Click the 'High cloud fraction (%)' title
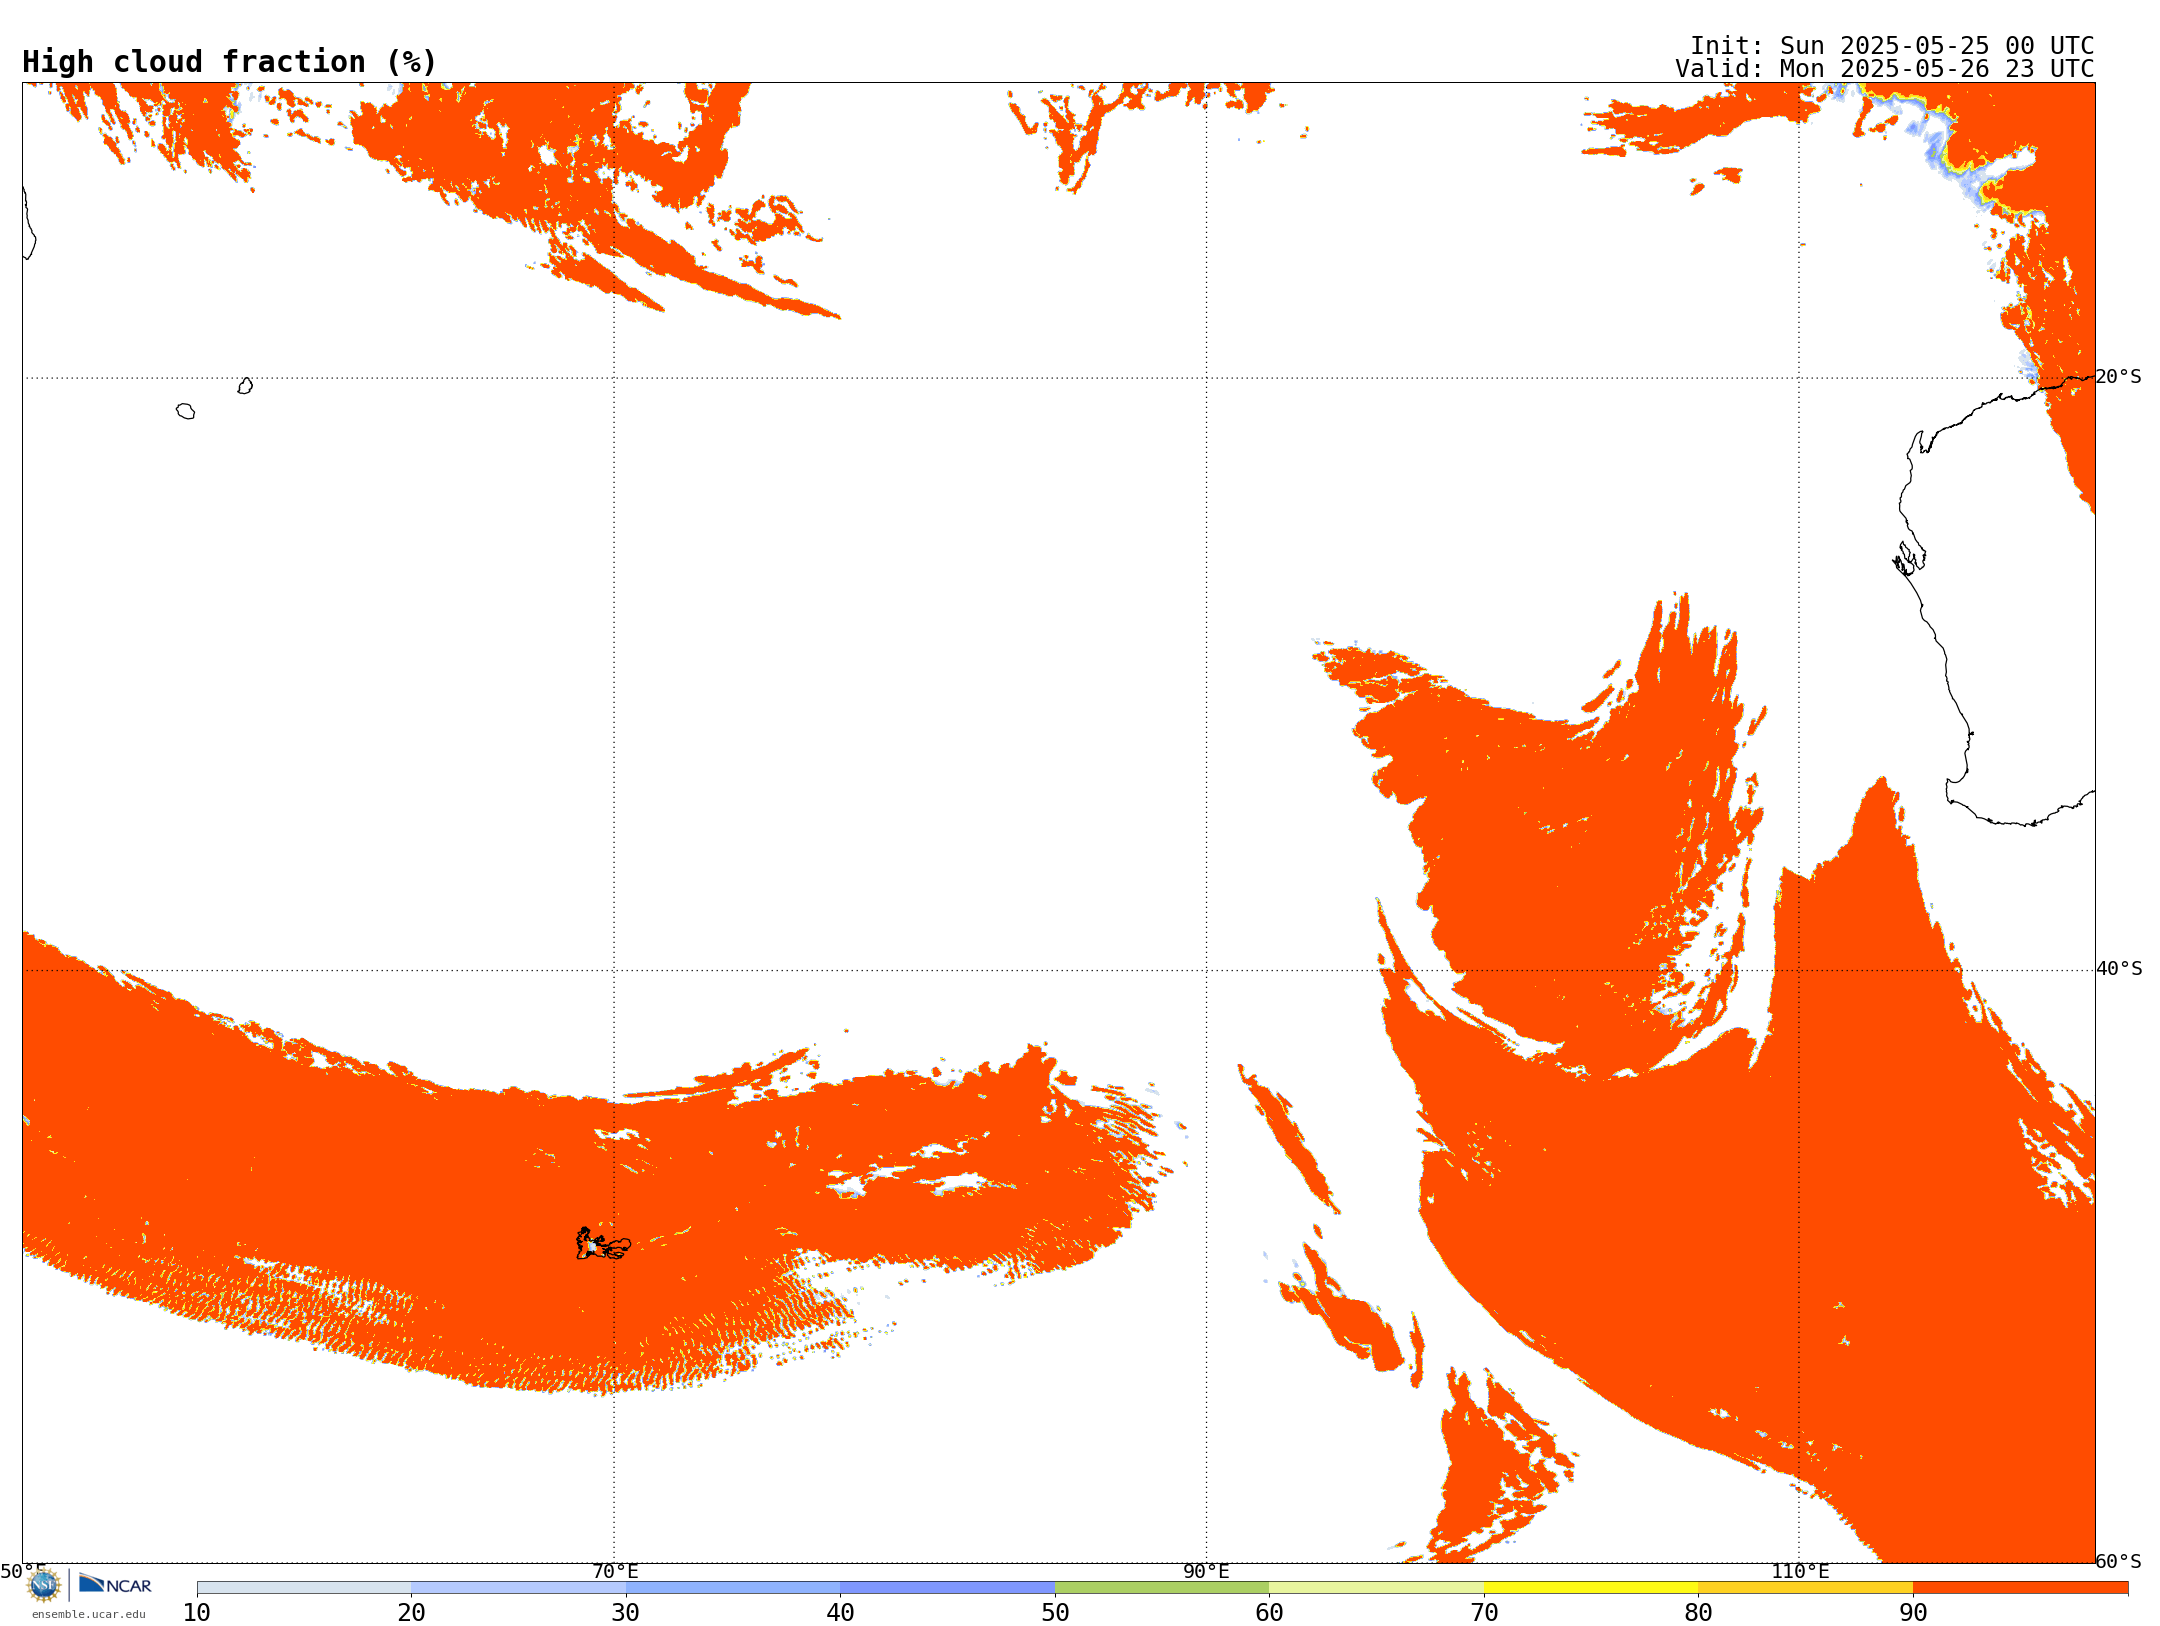The width and height of the screenshot is (2160, 1626). [x=229, y=62]
